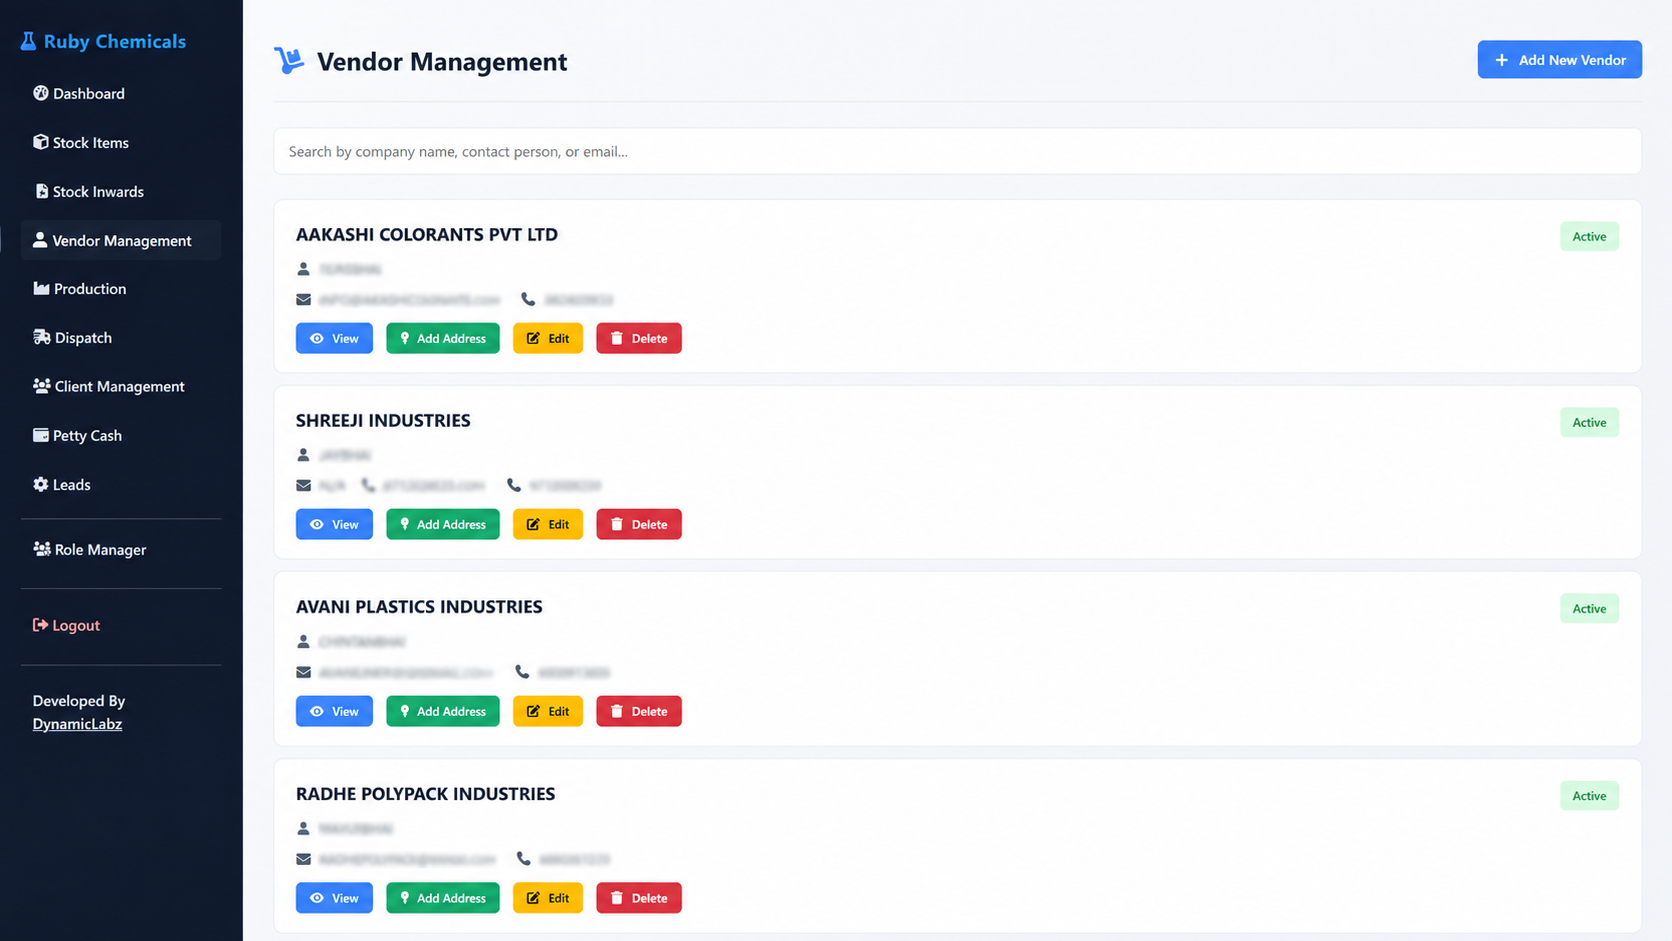Viewport: 1672px width, 941px height.
Task: Add address for Aakashi Colorants Pvt Ltd
Action: [x=443, y=338]
